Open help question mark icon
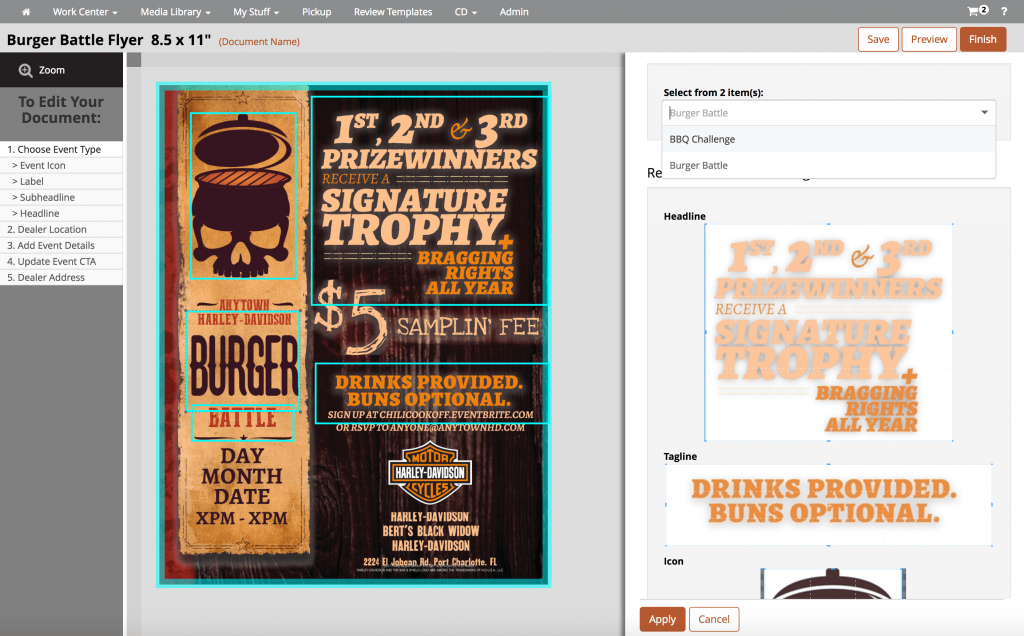The image size is (1024, 636). (x=1004, y=12)
